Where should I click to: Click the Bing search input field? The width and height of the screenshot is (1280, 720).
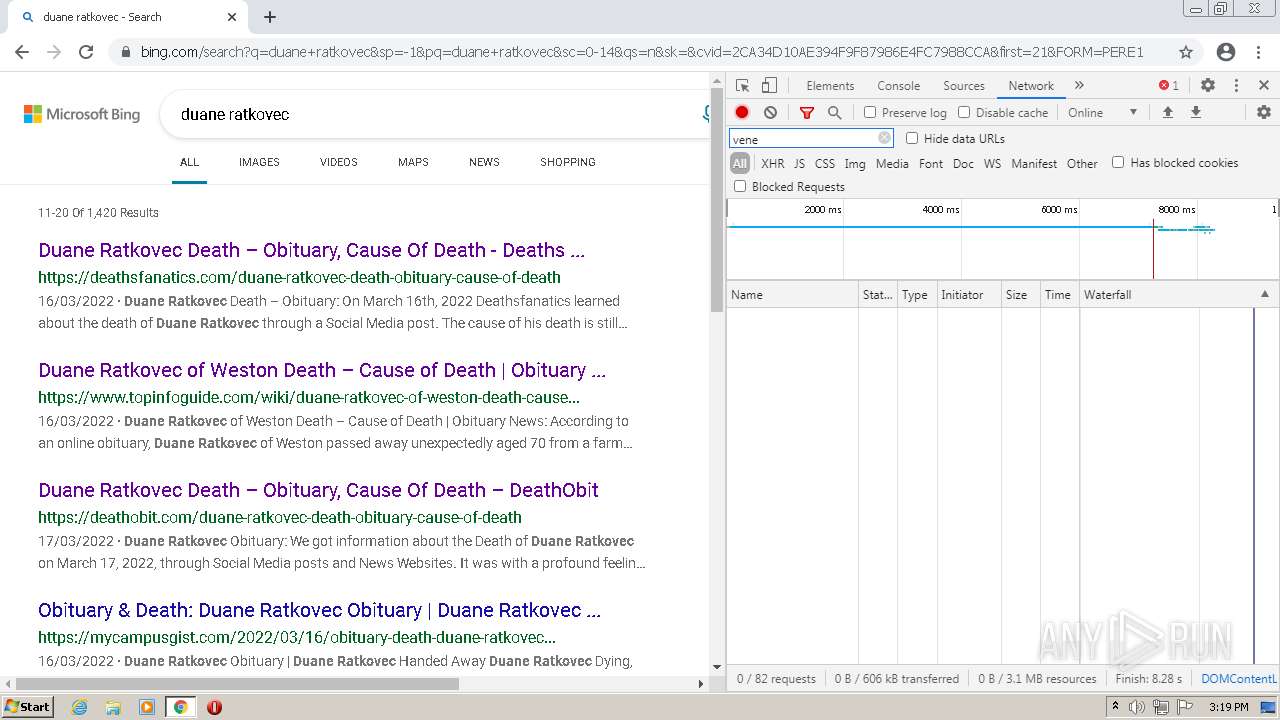click(x=435, y=114)
